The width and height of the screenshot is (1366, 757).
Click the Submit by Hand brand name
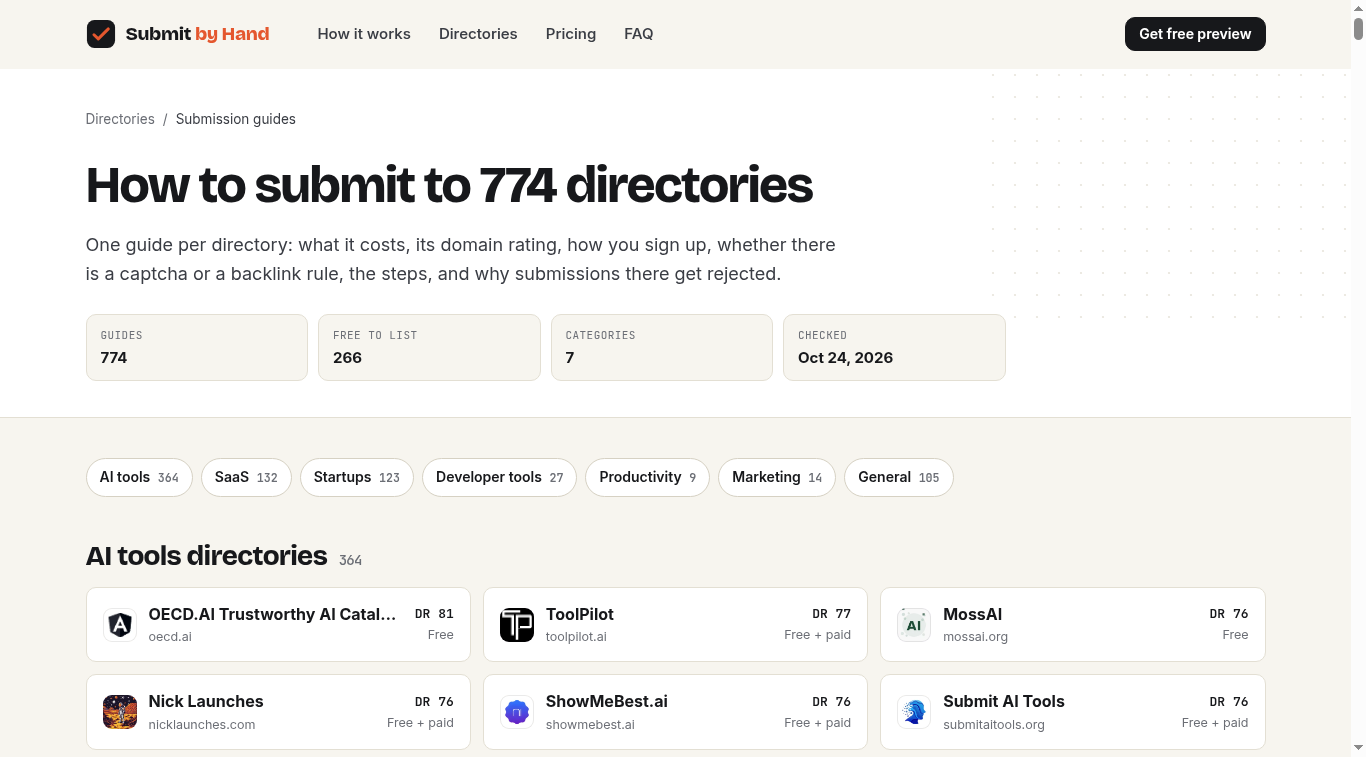coord(197,34)
